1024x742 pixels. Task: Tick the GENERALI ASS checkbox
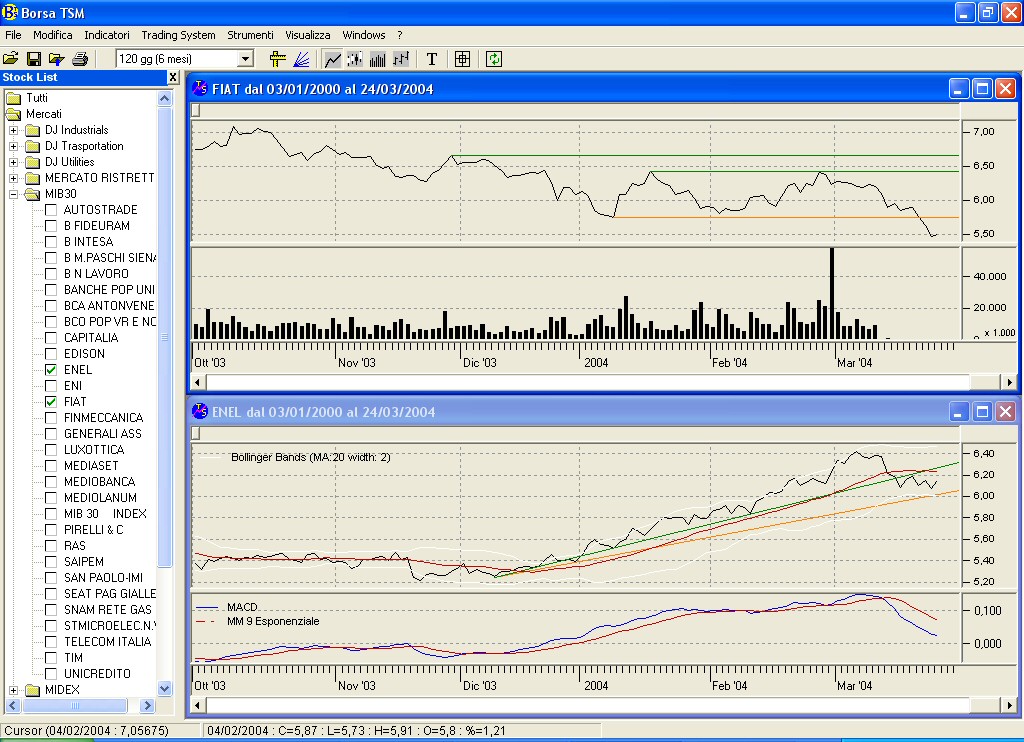[51, 434]
